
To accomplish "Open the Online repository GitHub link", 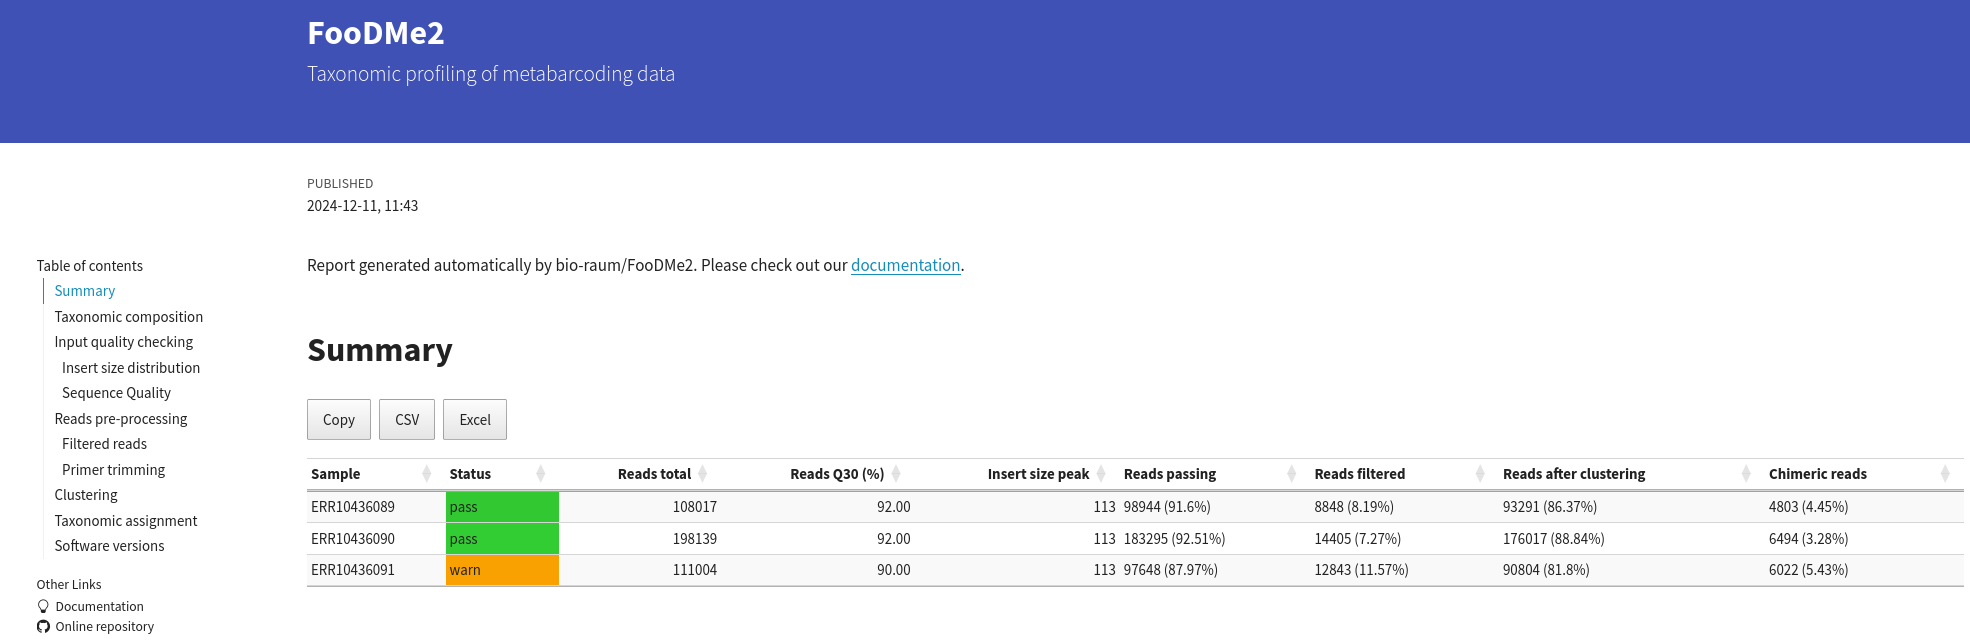I will pyautogui.click(x=104, y=627).
